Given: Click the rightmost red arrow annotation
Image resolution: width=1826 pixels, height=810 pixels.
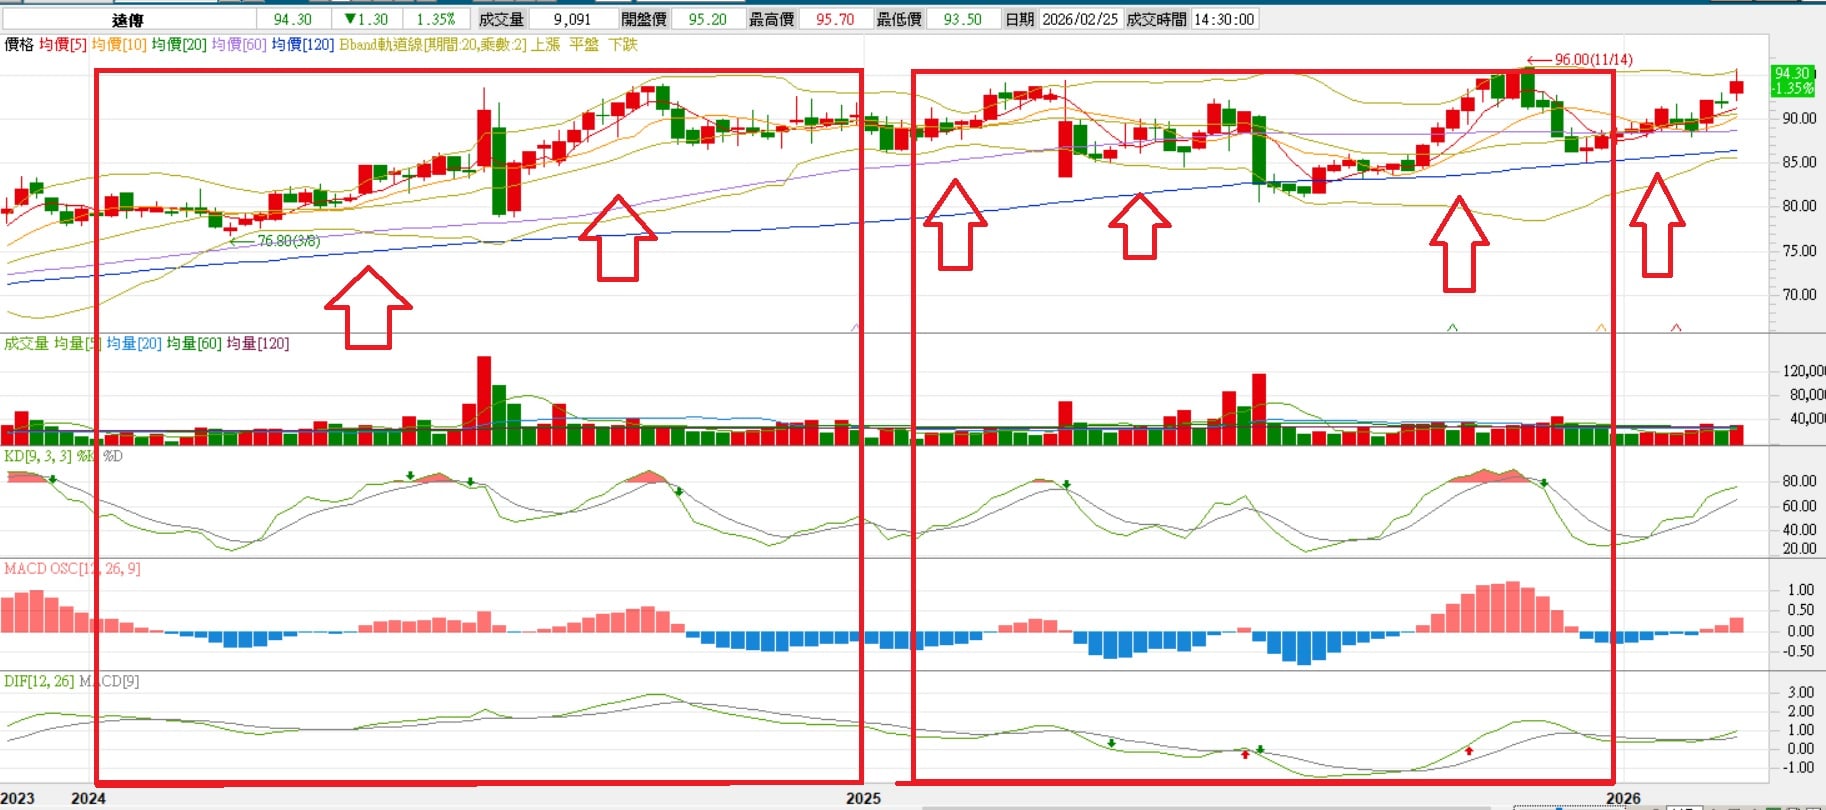Looking at the screenshot, I should pyautogui.click(x=1657, y=225).
